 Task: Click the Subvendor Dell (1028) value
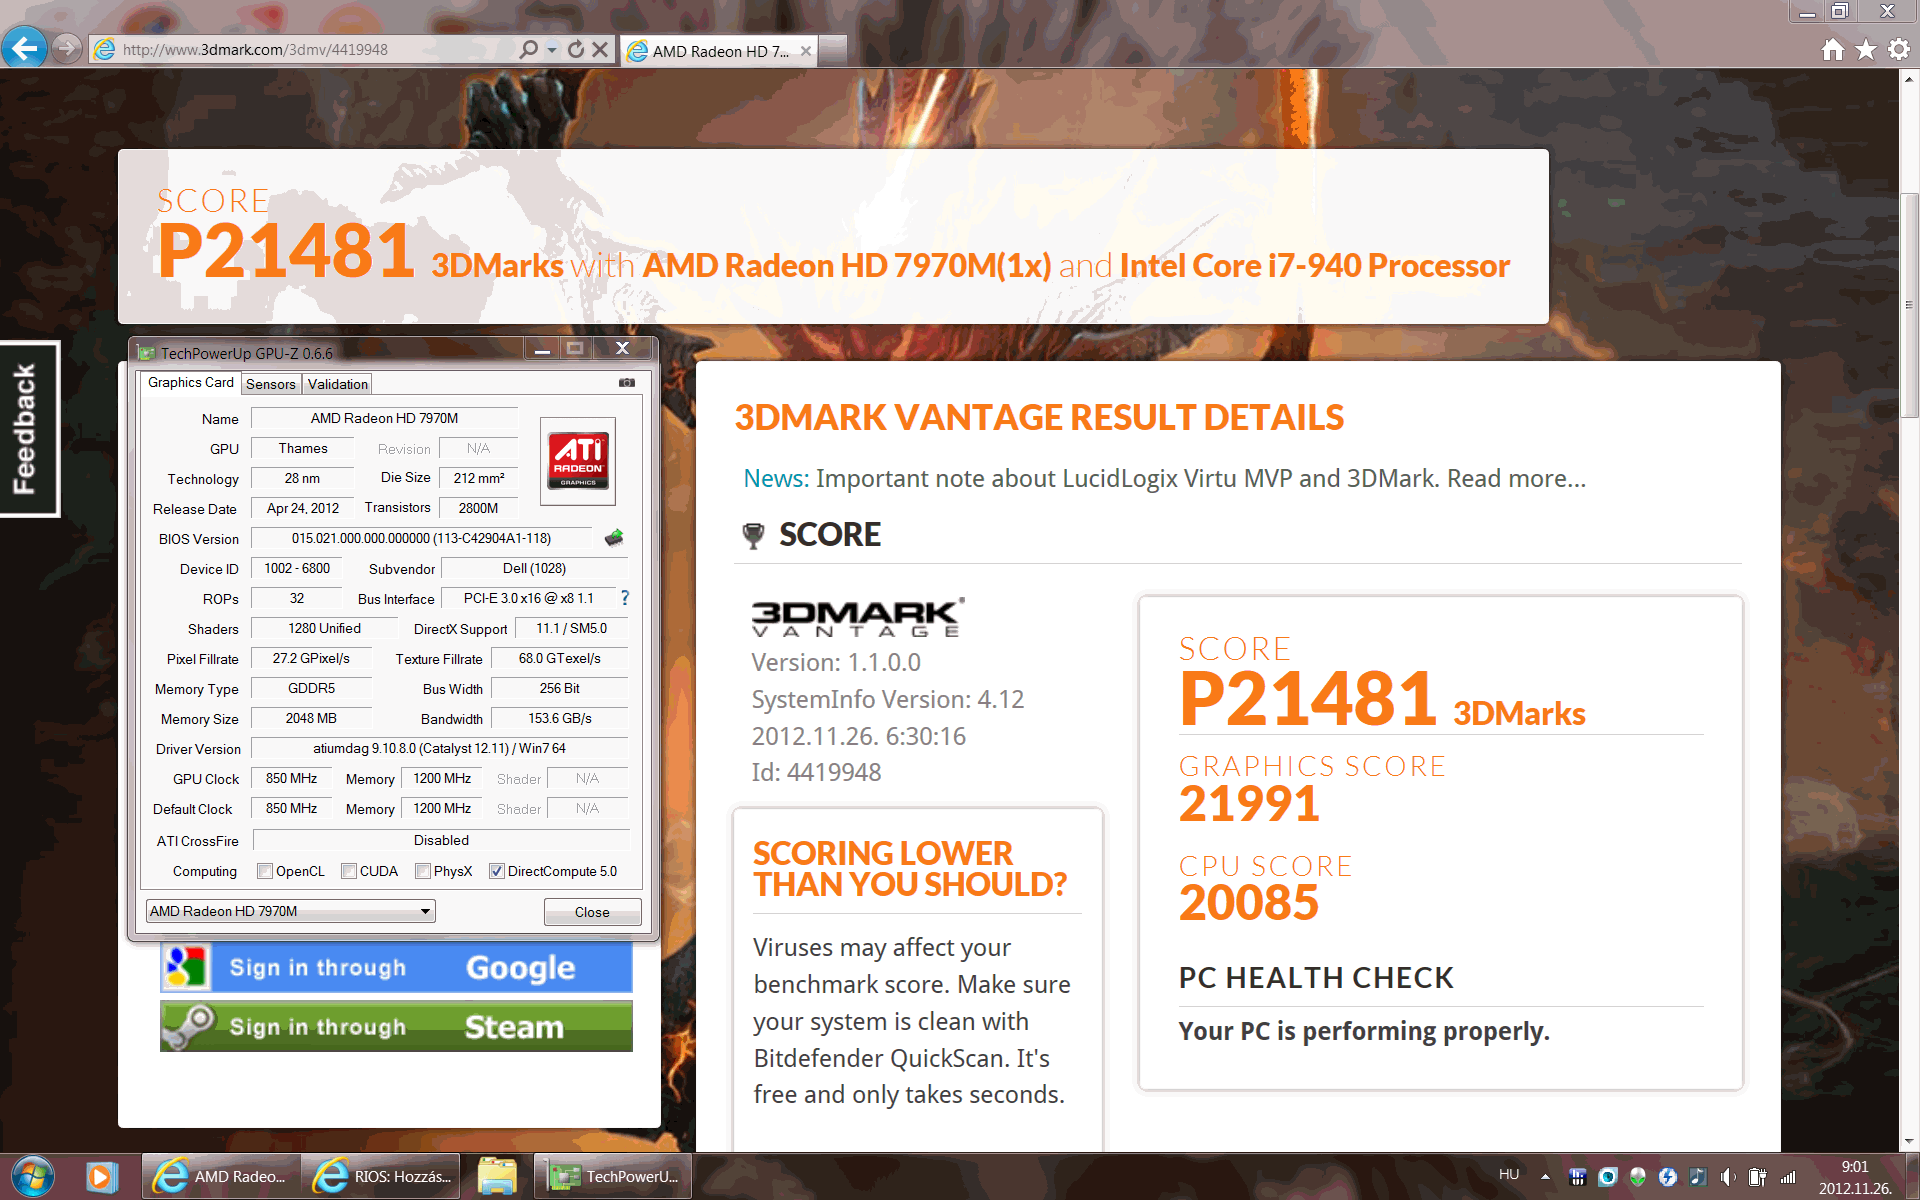pos(534,568)
